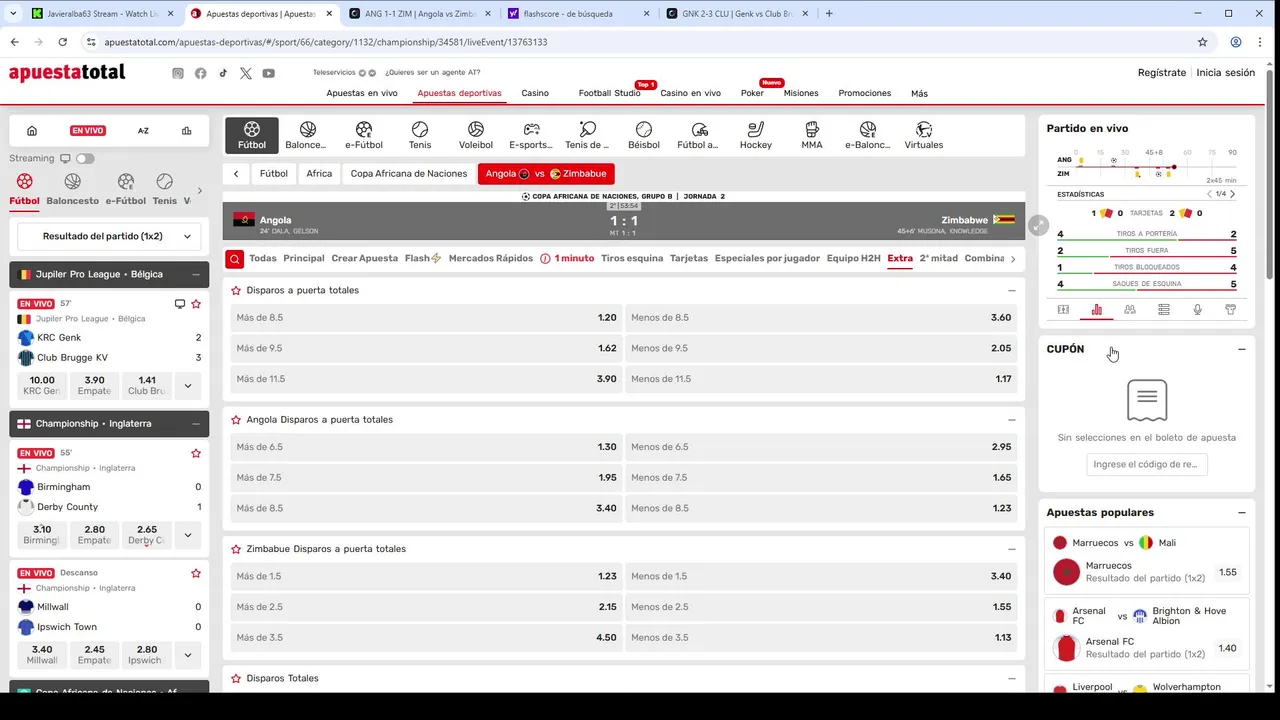Collapse the CUPÓN panel
Screen dimensions: 1280x720
tap(1242, 349)
